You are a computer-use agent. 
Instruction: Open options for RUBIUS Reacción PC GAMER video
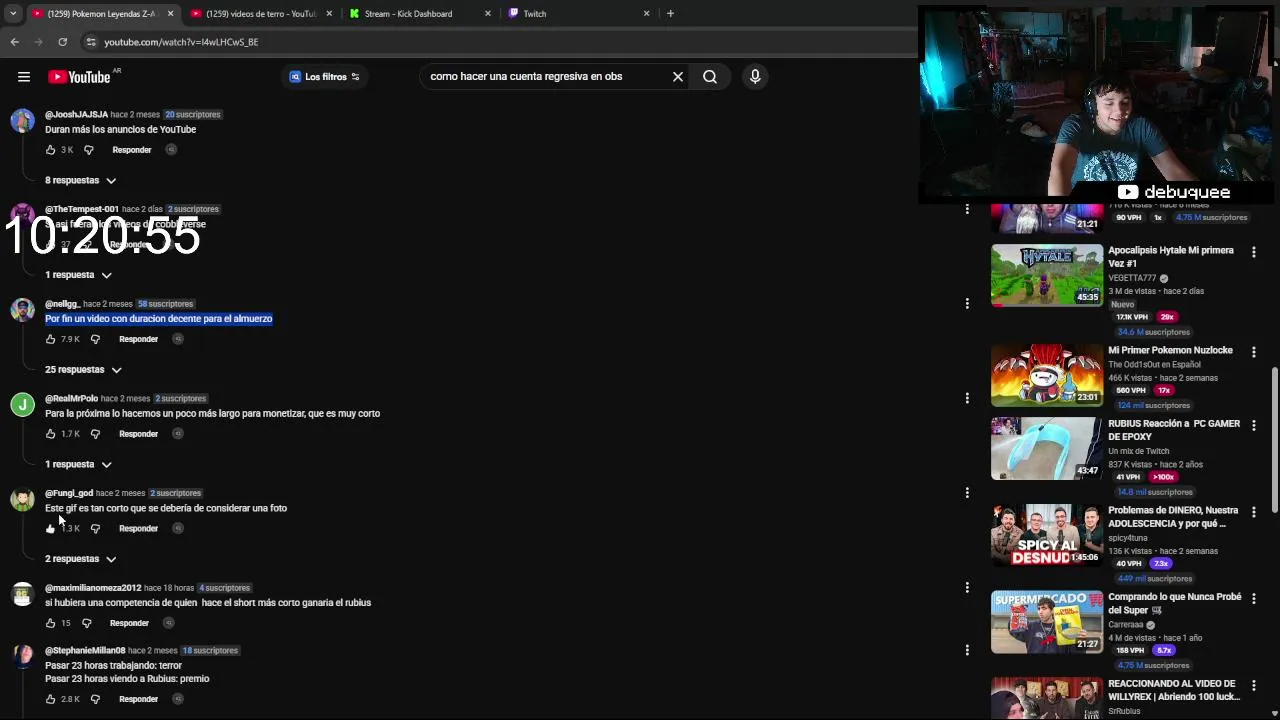(1253, 425)
